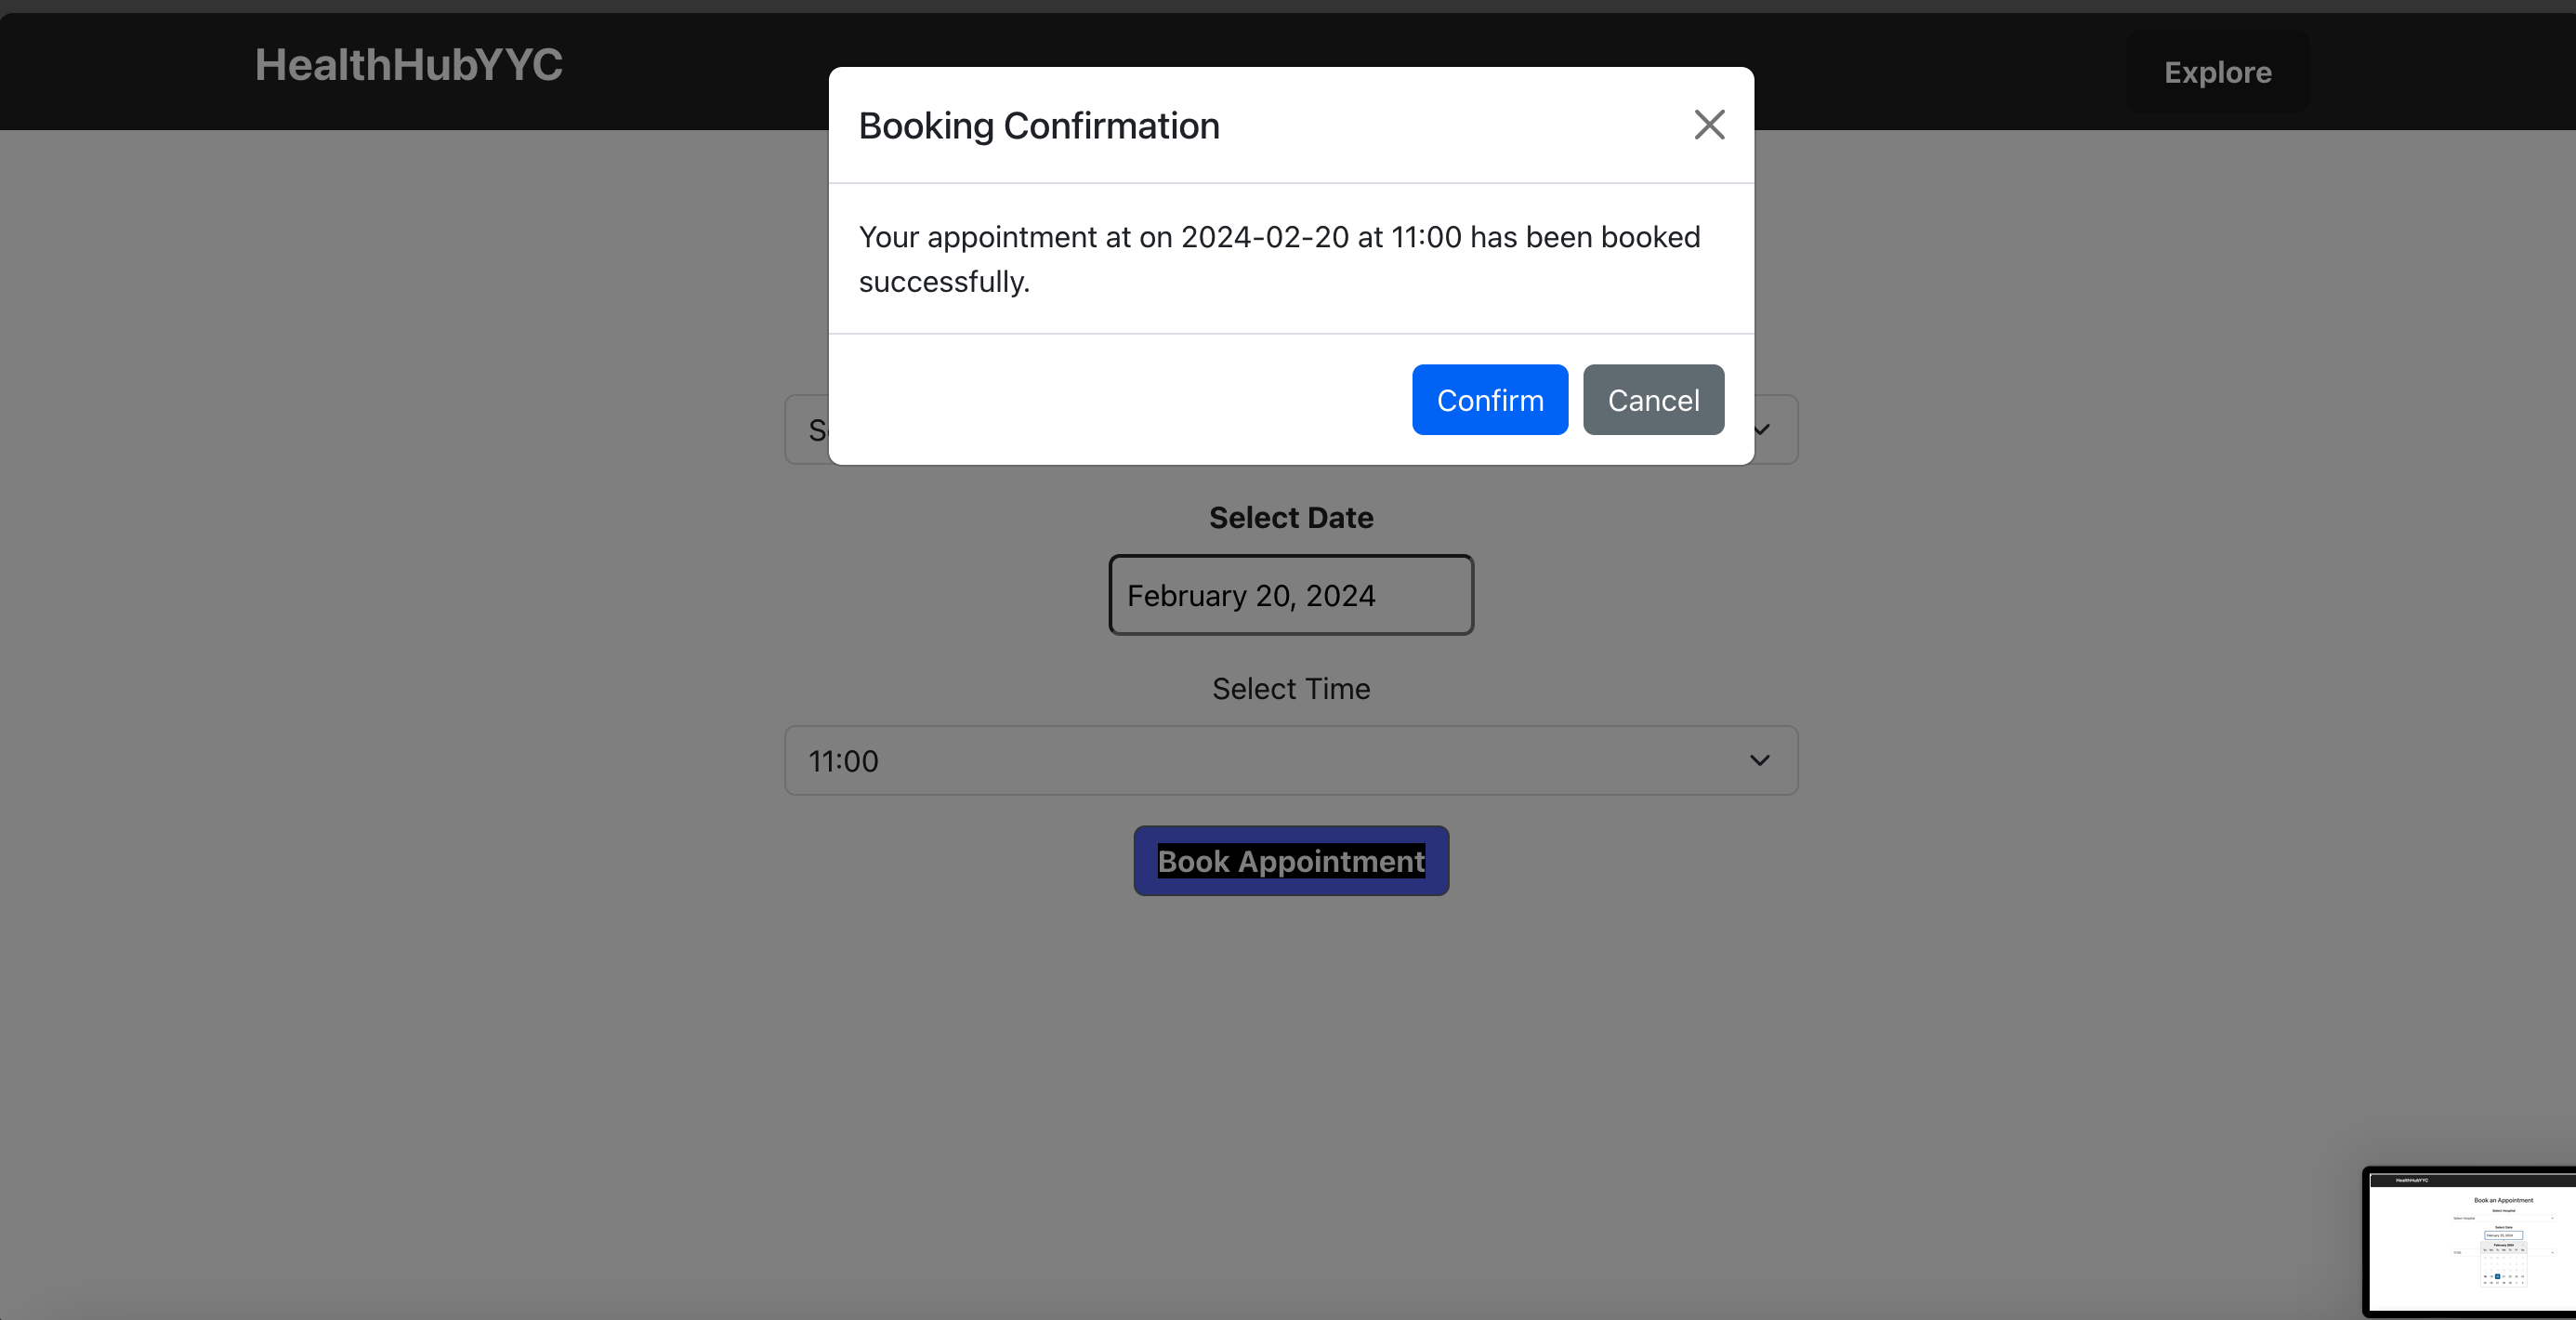The width and height of the screenshot is (2576, 1320).
Task: Focus the February 20, 2024 date field
Action: click(x=1290, y=596)
